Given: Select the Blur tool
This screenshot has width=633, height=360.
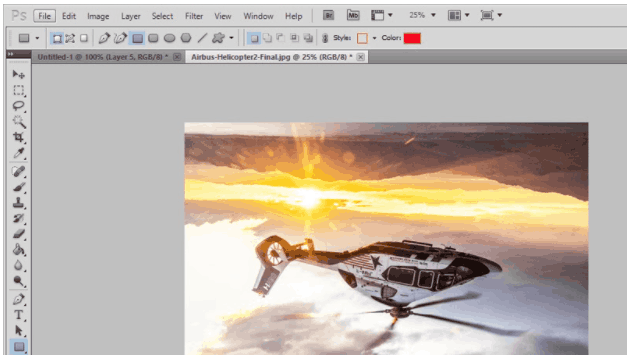Looking at the screenshot, I should tap(19, 265).
